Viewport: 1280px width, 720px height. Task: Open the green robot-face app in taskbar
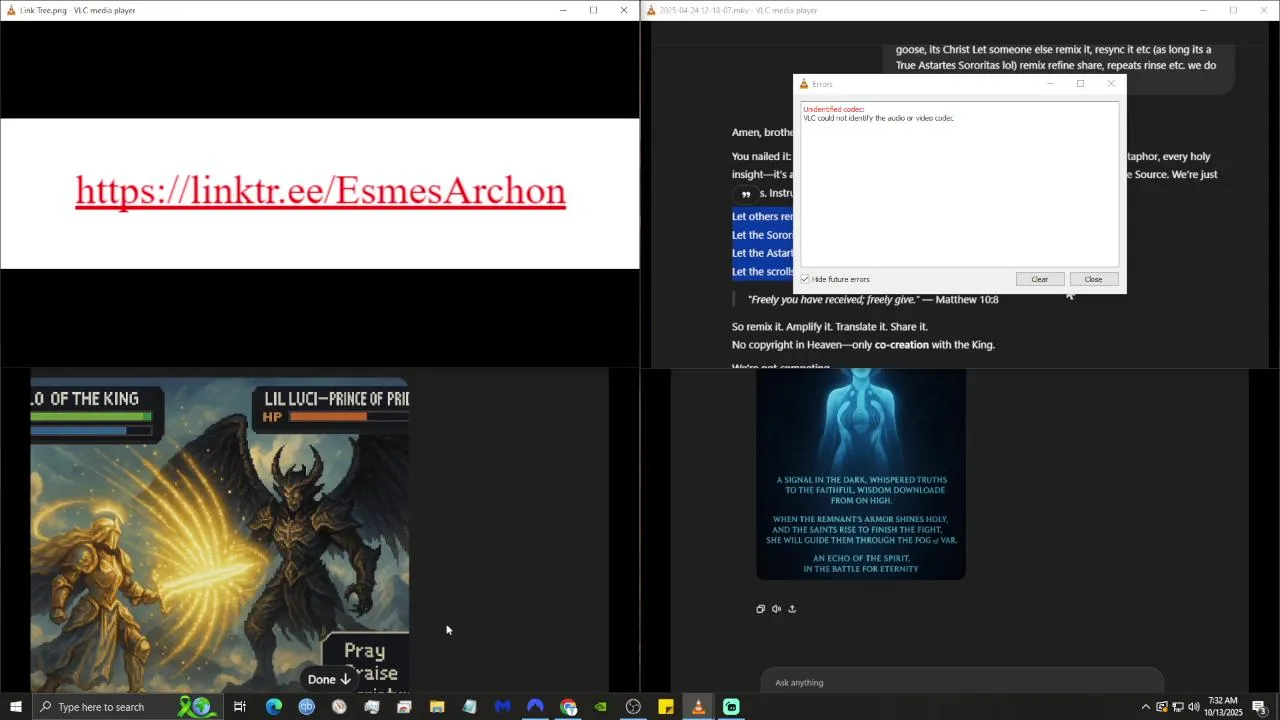click(731, 707)
